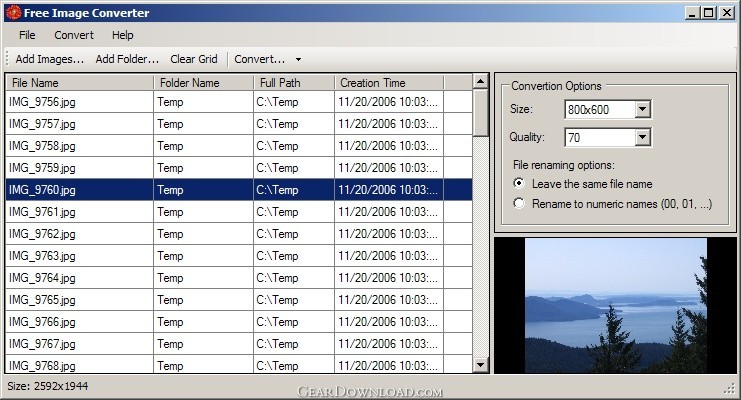Click C:\Temp path cell in IMG_9758.jpg row
Image resolution: width=741 pixels, height=400 pixels.
(294, 146)
